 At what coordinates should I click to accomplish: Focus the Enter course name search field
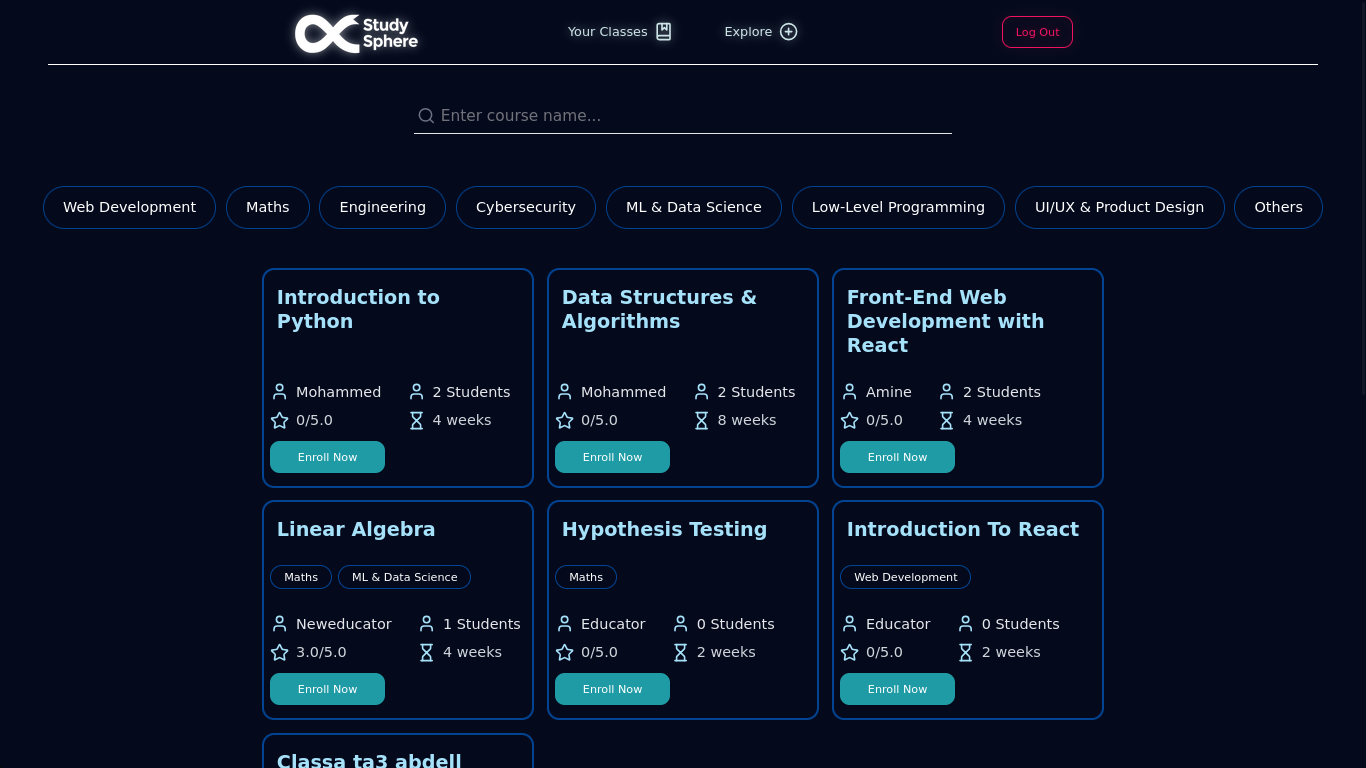point(690,116)
